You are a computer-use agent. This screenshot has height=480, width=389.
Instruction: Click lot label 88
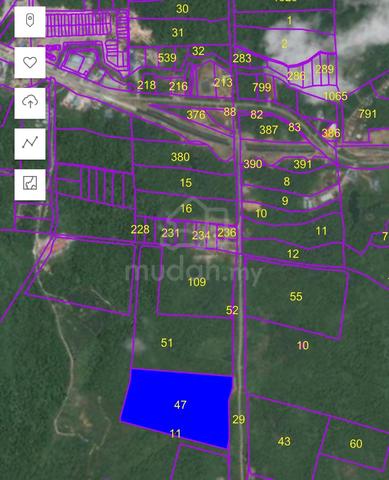point(230,112)
